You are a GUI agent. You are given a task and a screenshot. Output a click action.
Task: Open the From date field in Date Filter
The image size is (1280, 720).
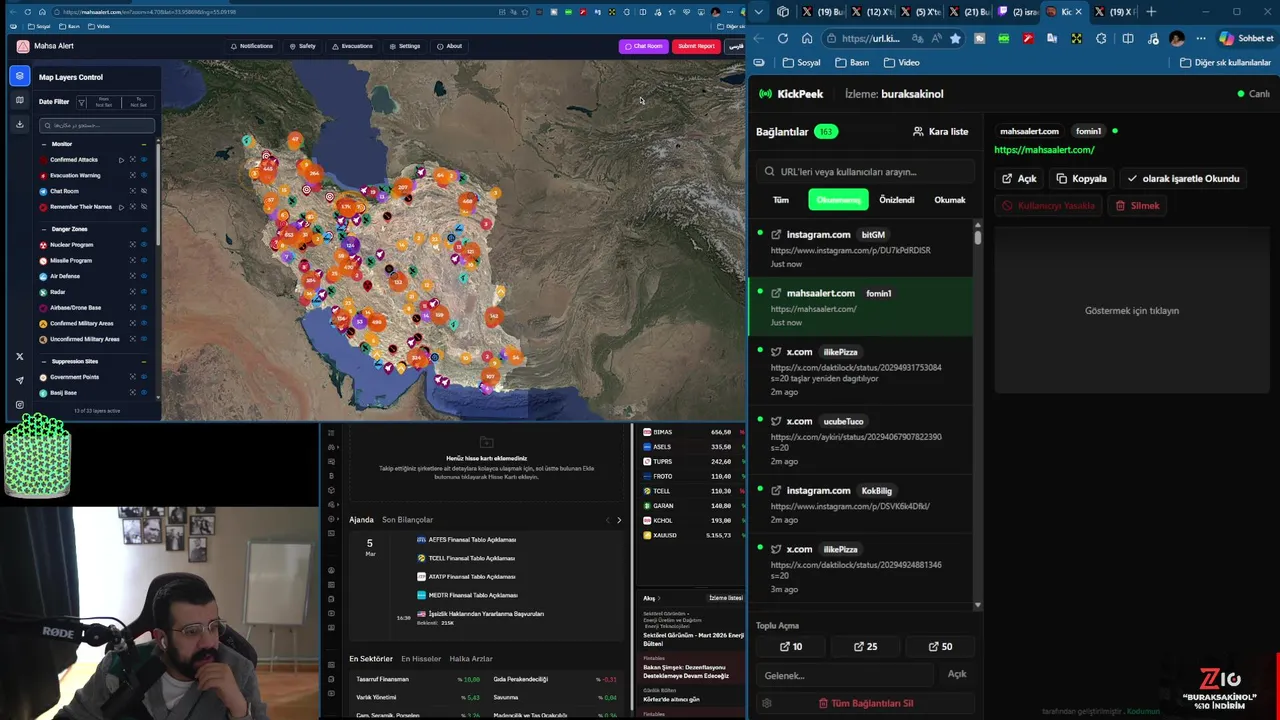coord(104,102)
